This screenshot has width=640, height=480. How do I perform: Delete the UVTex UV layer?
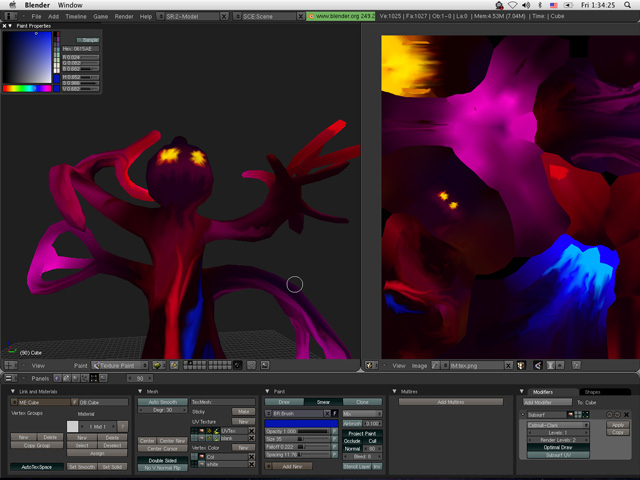click(252, 431)
